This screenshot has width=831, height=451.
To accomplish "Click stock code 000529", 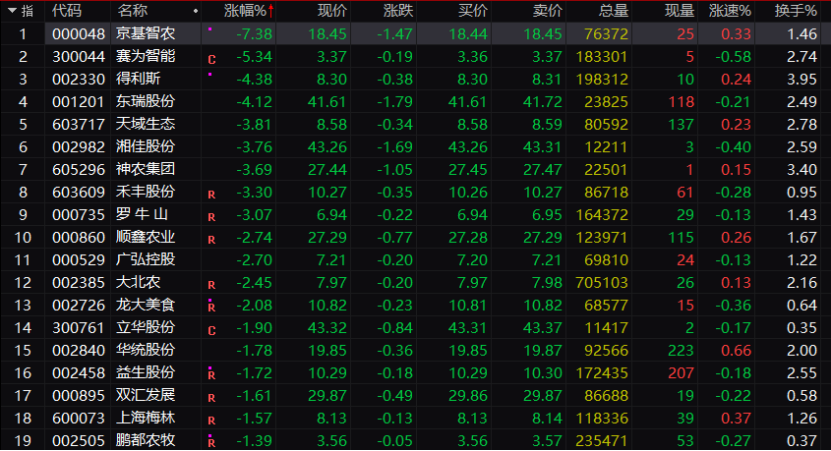I will click(78, 260).
